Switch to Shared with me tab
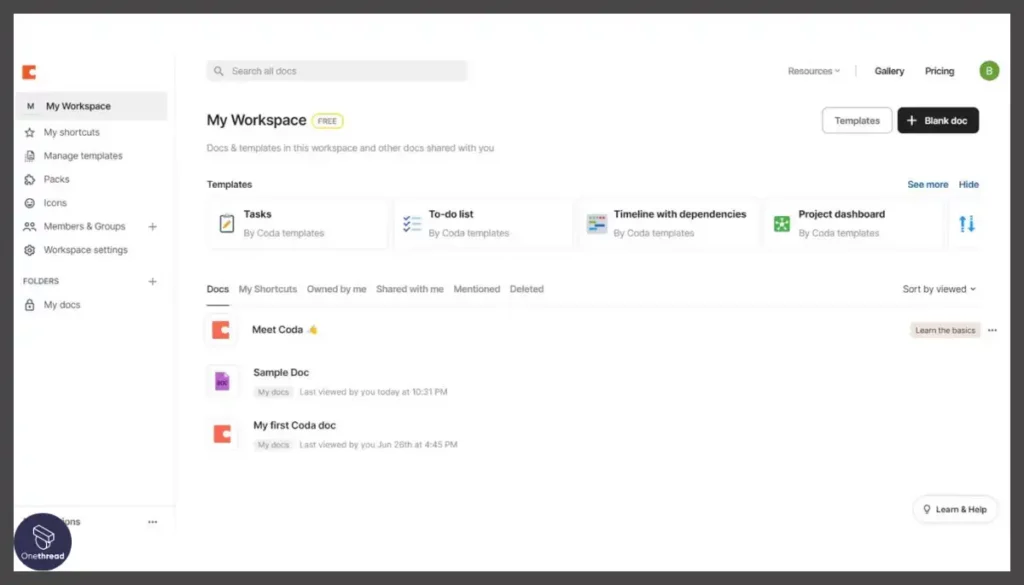 [409, 289]
